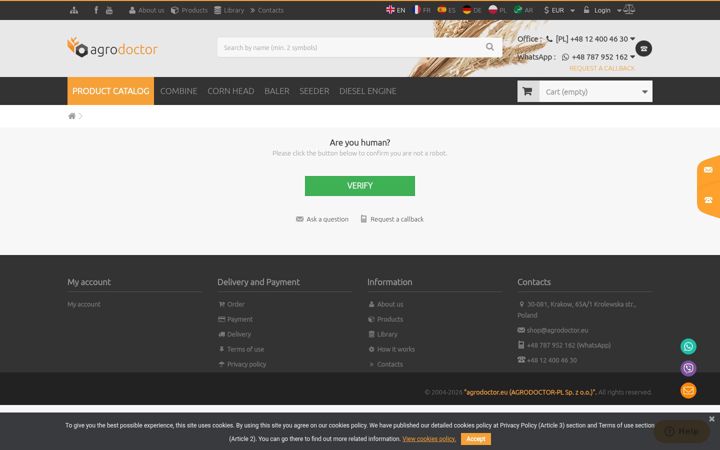Click footer phone +48 12 400 46 30
The image size is (720, 450).
tap(547, 360)
